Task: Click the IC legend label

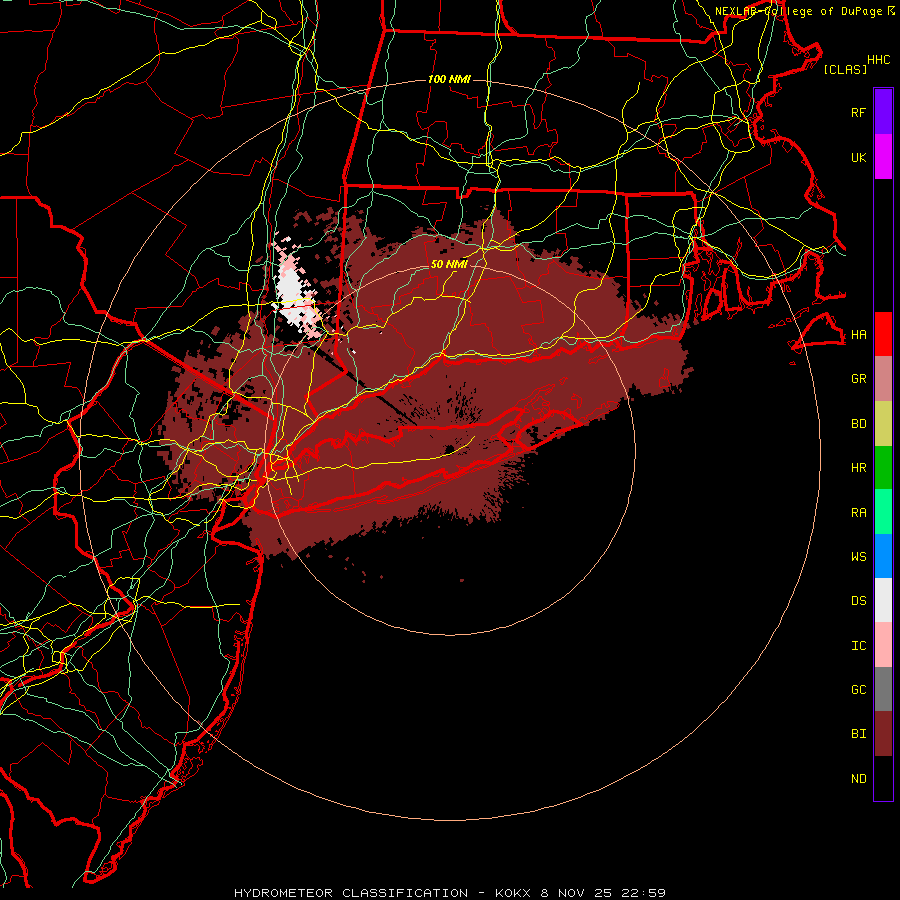Action: [x=858, y=646]
